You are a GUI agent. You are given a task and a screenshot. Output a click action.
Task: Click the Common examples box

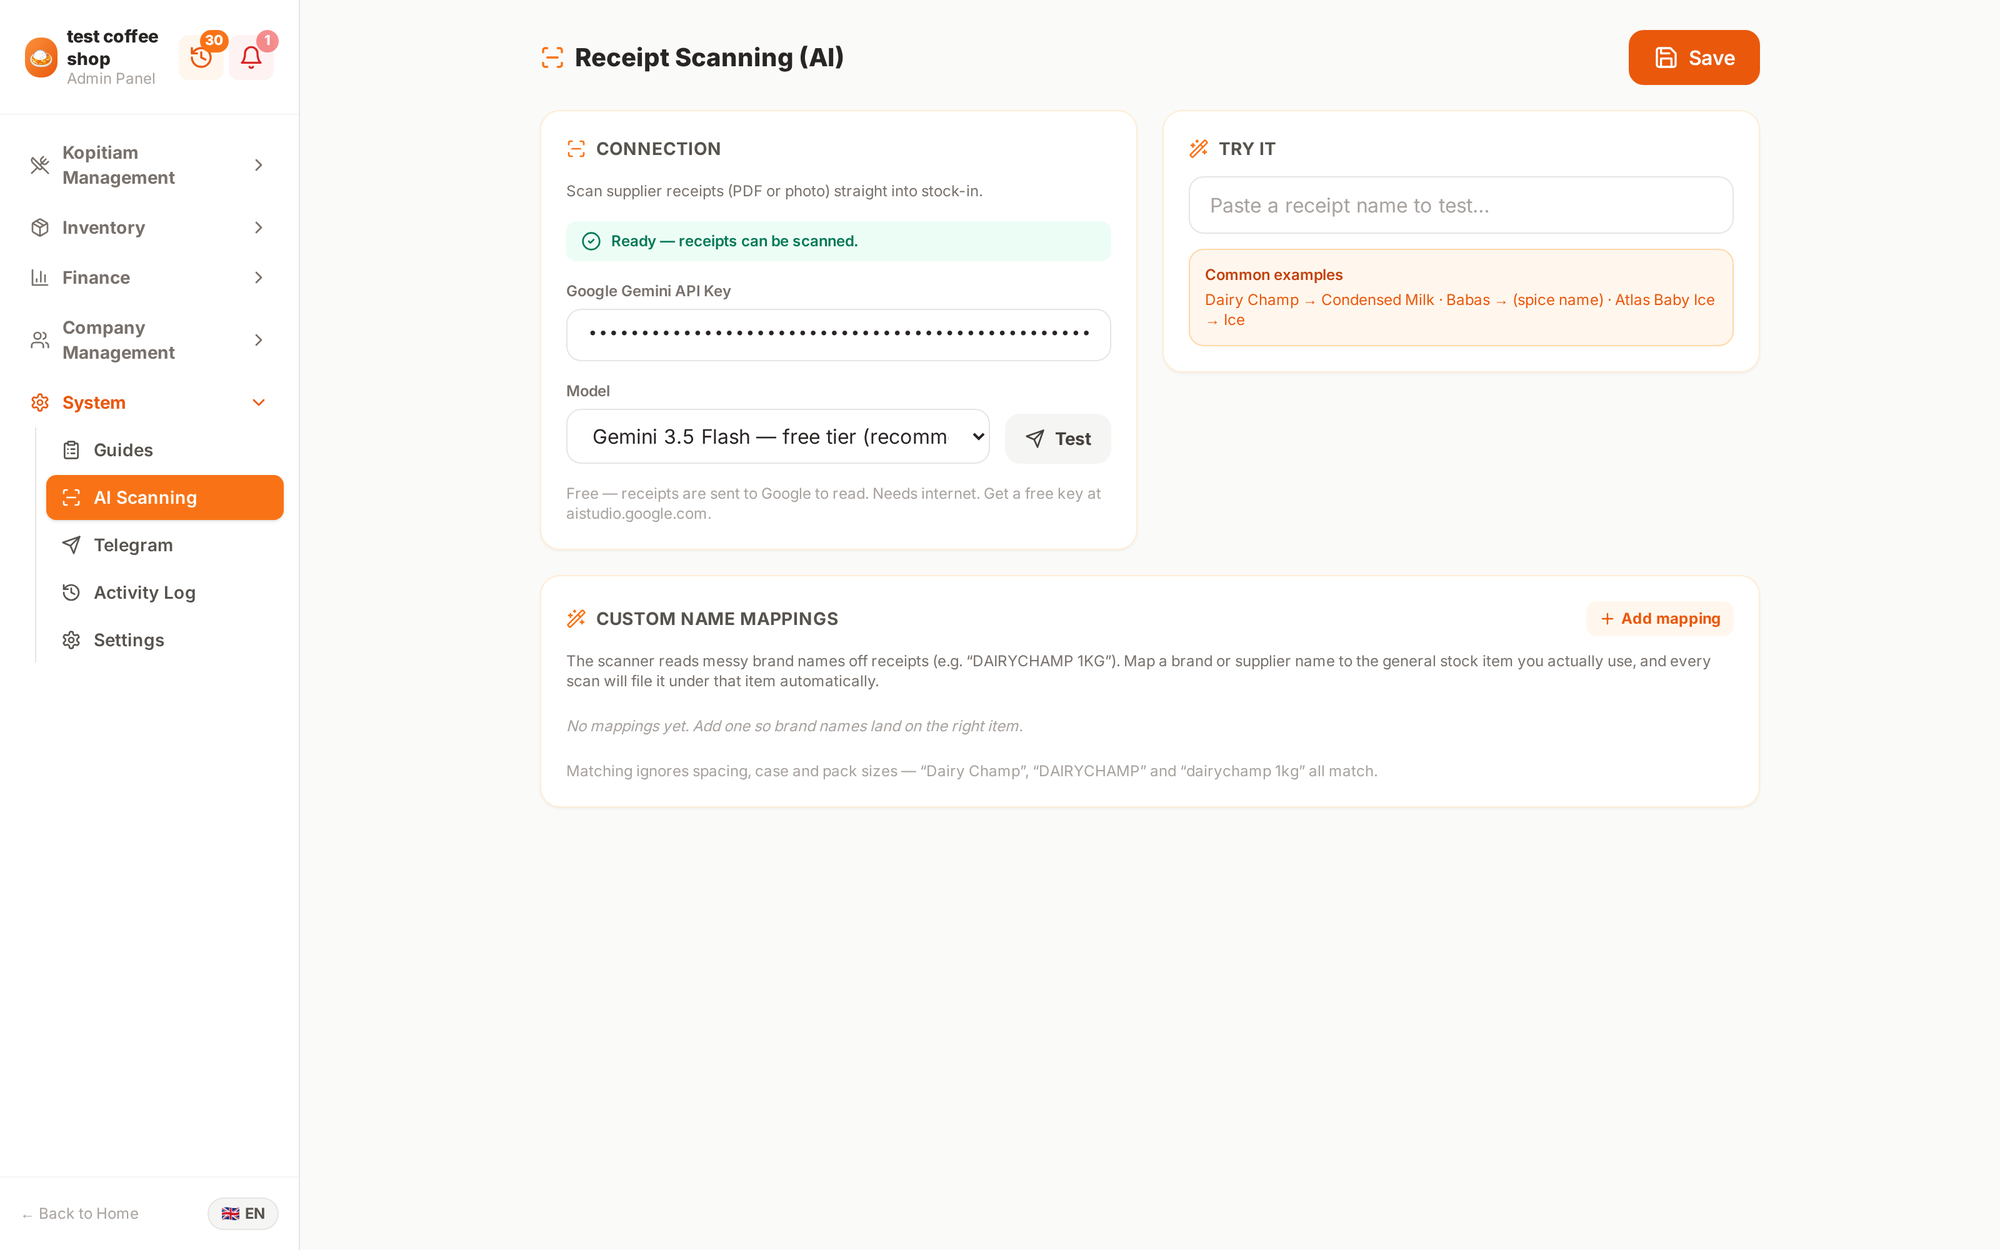click(x=1461, y=298)
